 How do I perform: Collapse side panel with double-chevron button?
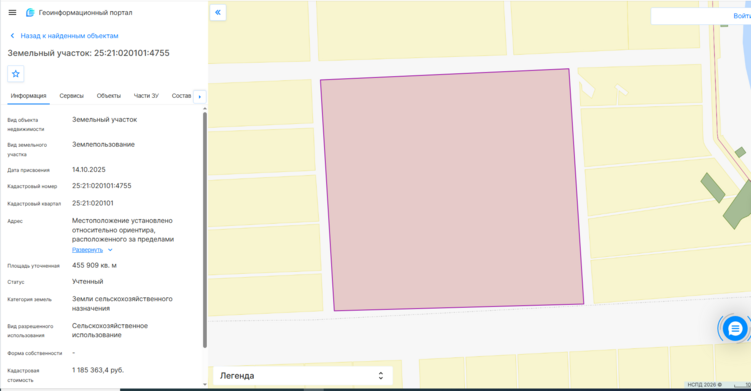218,12
